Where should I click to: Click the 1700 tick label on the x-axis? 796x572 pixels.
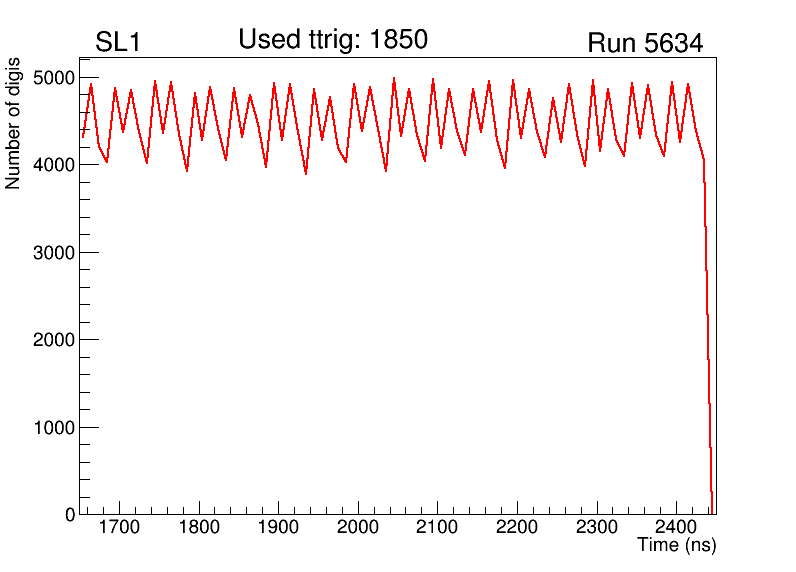119,527
